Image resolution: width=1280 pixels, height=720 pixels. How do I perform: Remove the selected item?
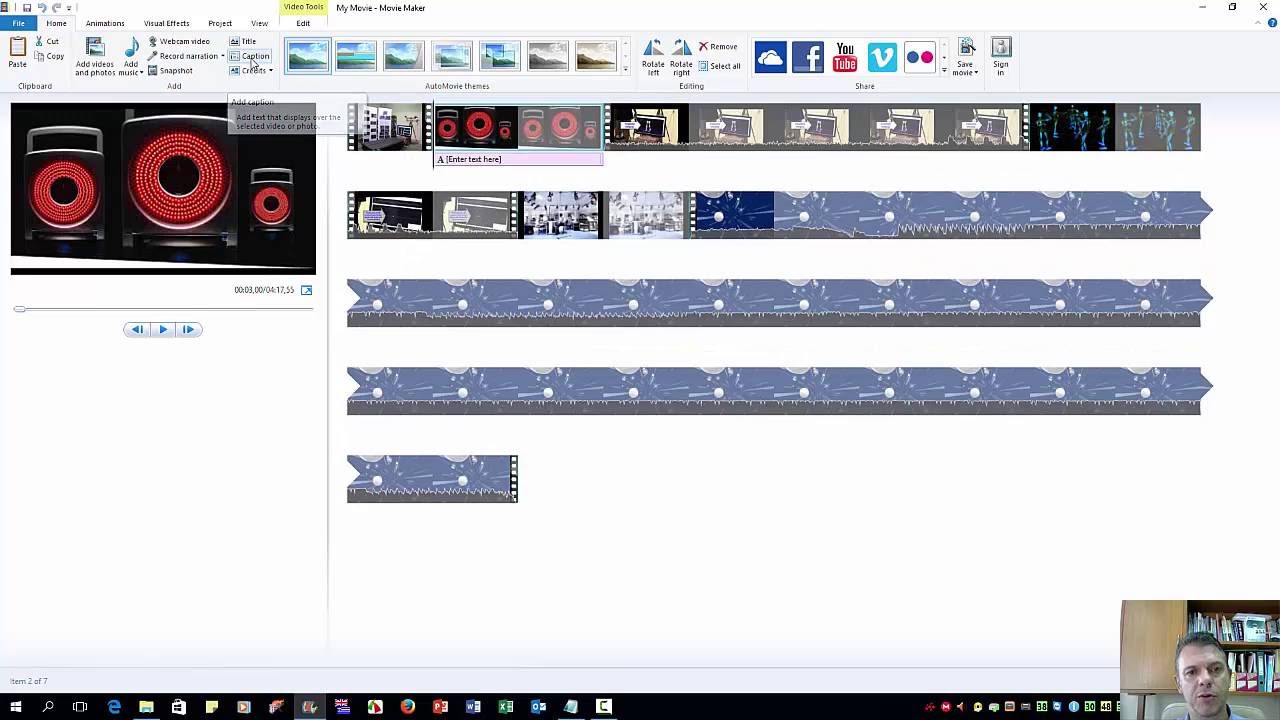[x=718, y=46]
